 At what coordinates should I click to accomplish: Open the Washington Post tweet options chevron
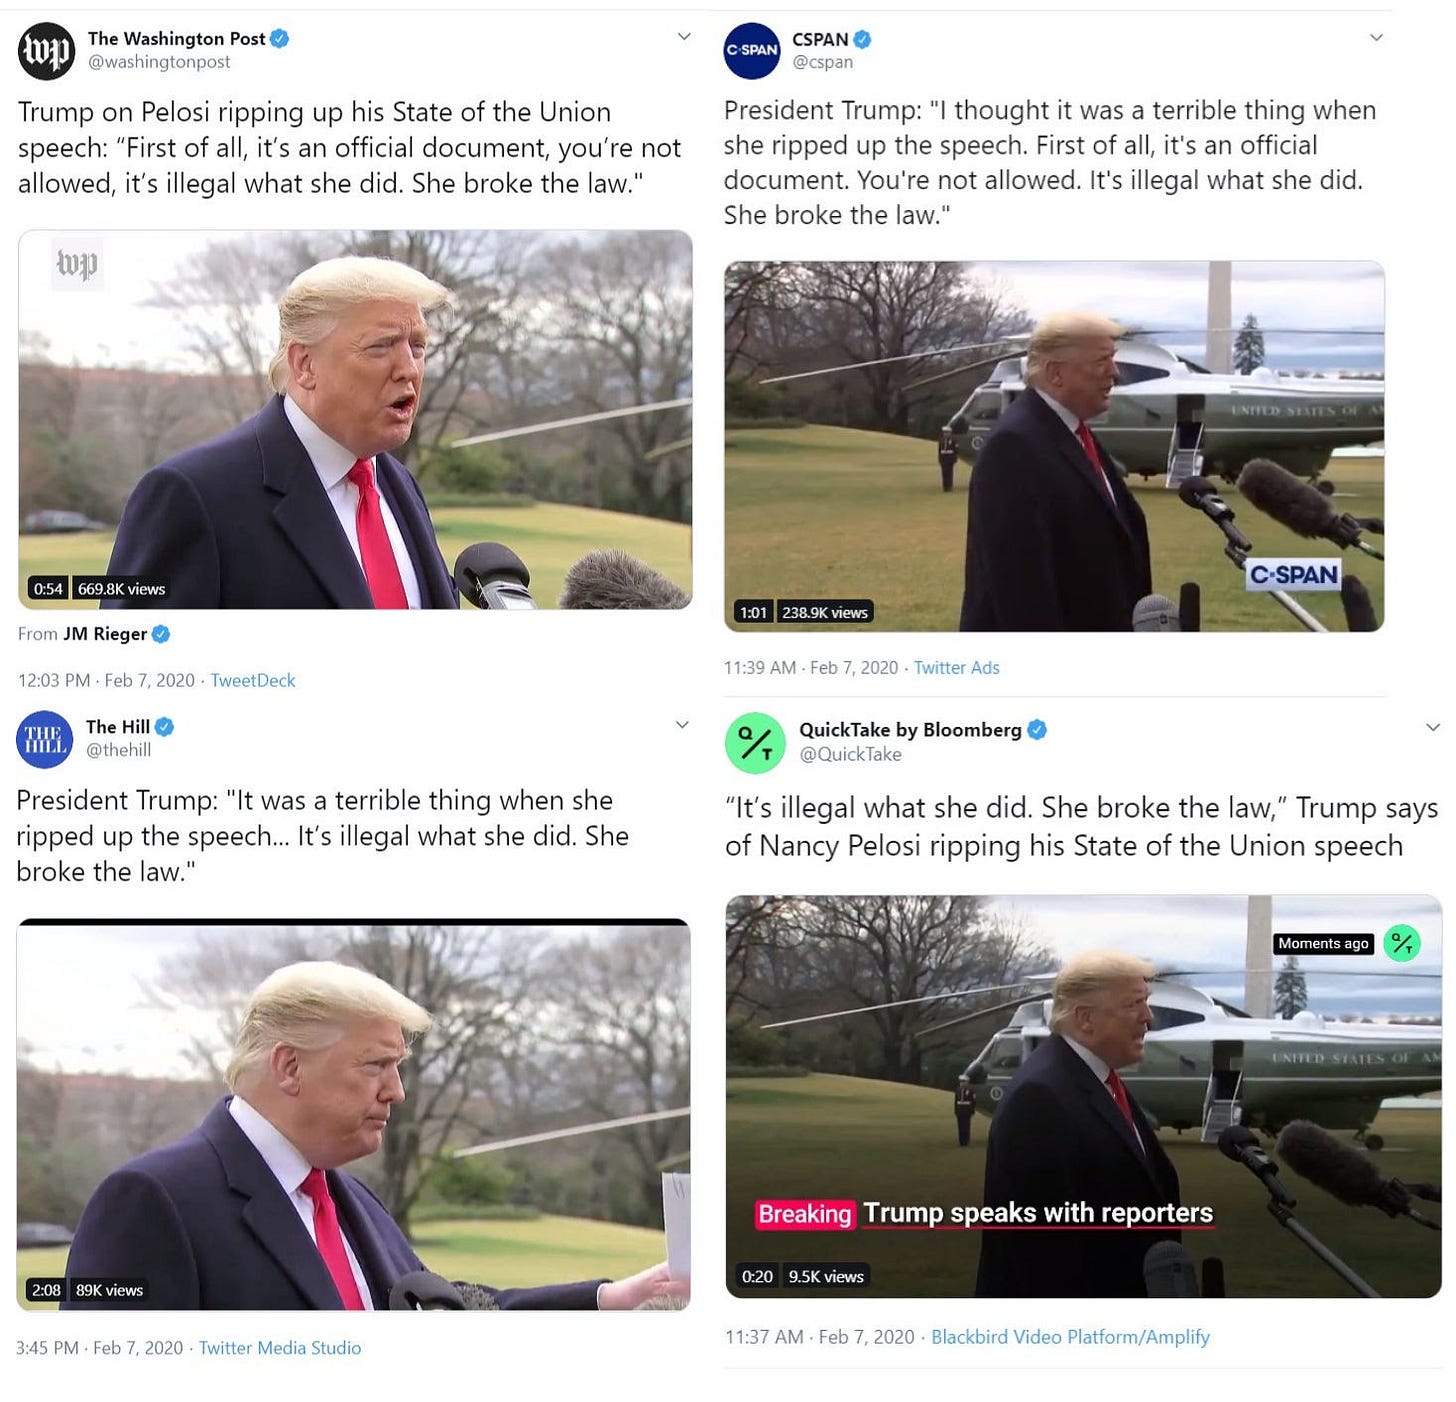[684, 37]
